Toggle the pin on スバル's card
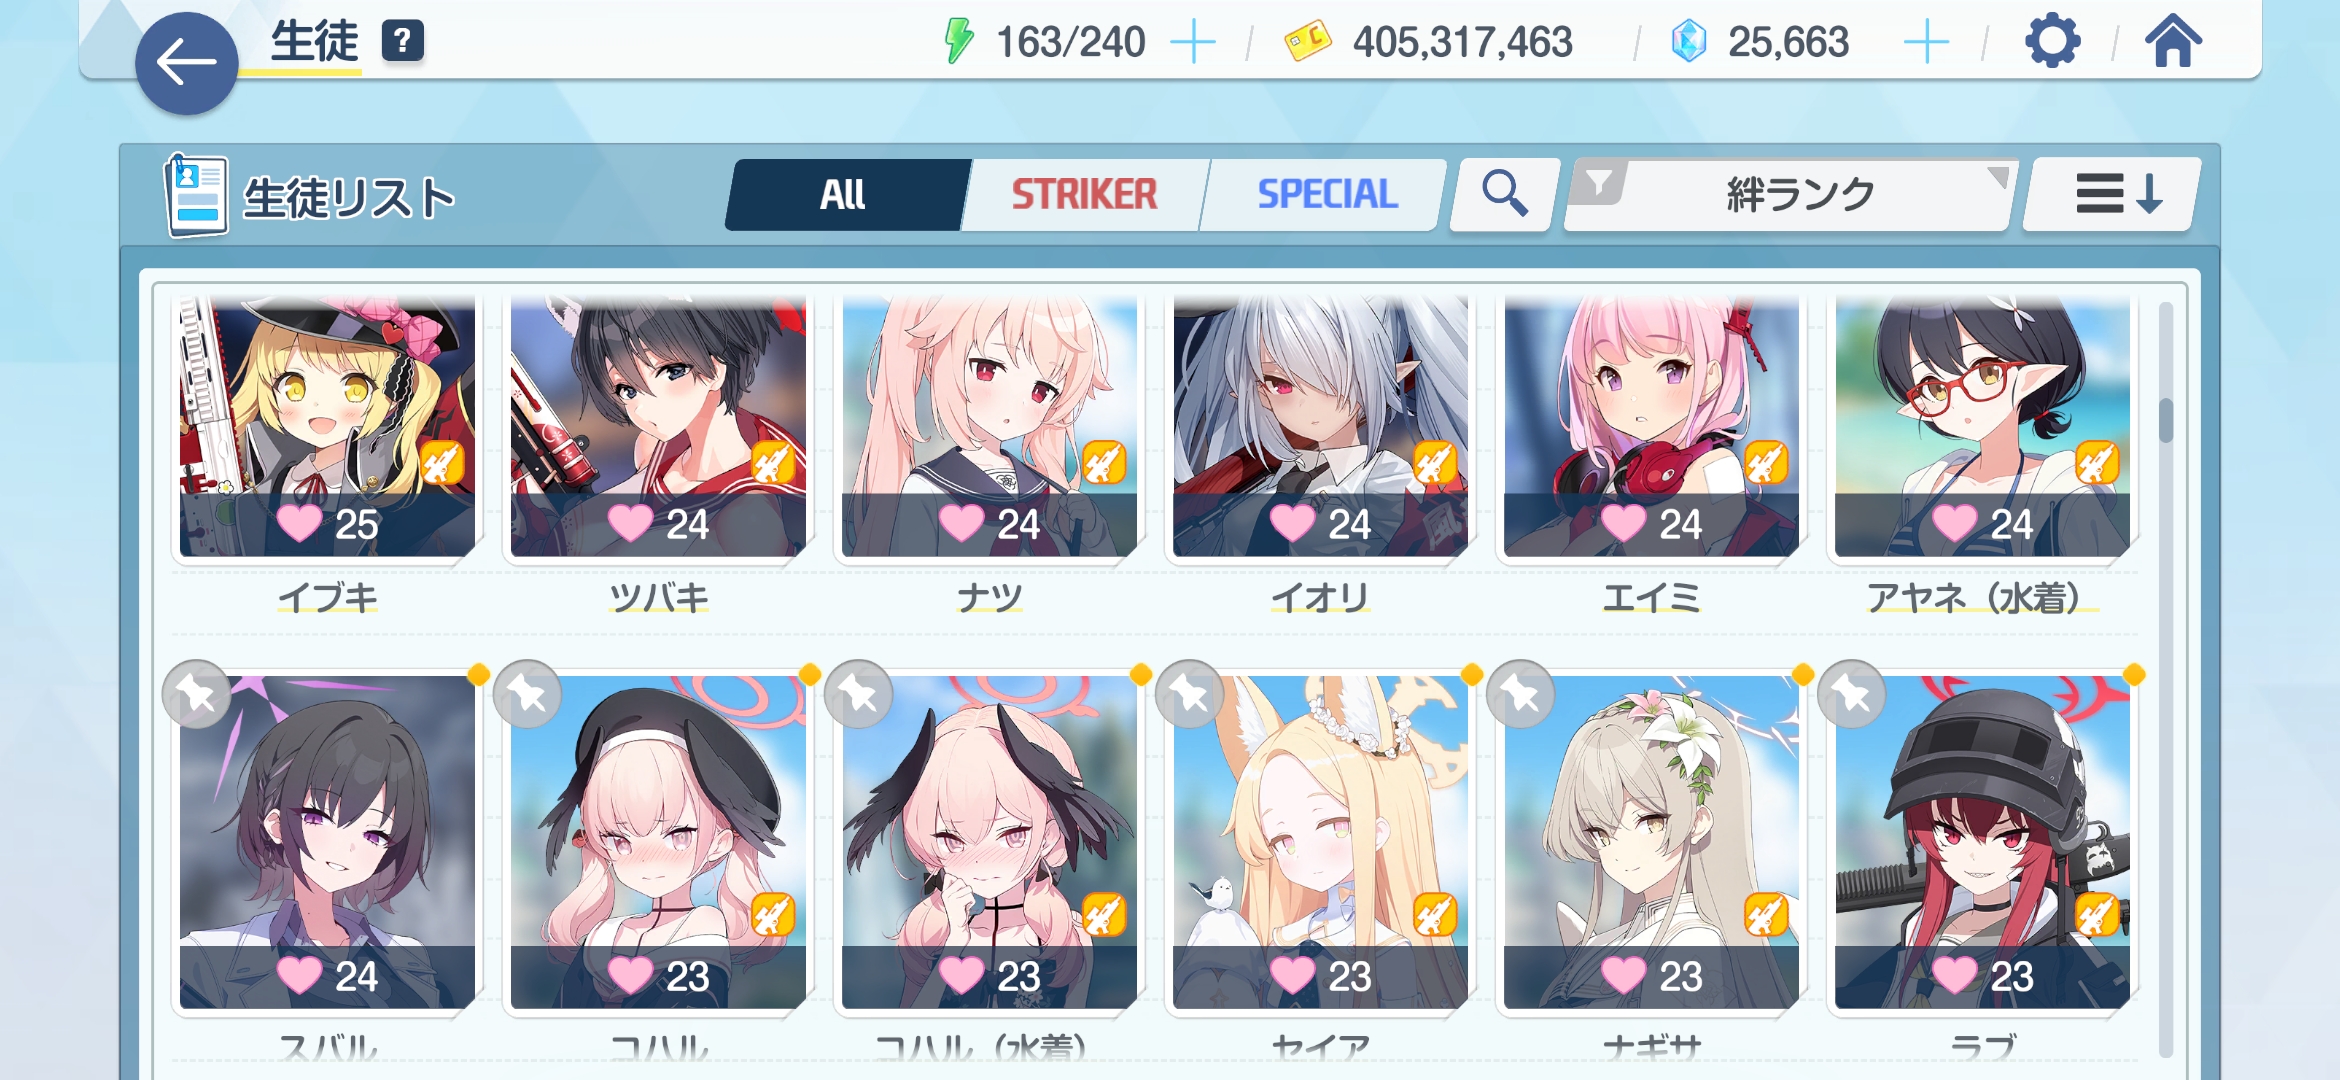 197,694
